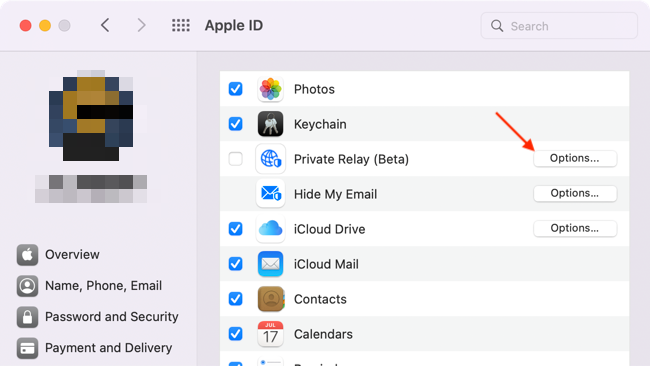Go forward with the right chevron

[x=141, y=25]
